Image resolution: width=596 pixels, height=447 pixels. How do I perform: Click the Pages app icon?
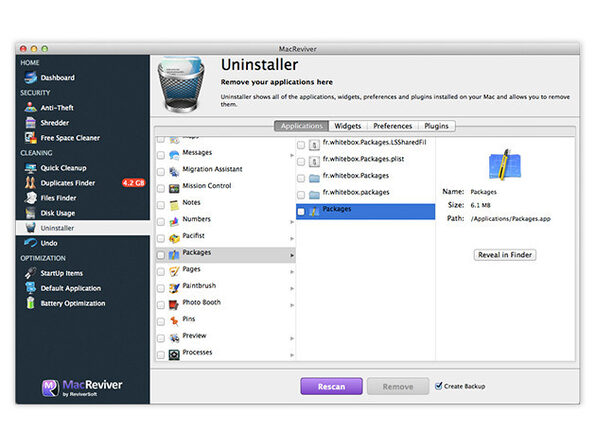pos(174,272)
